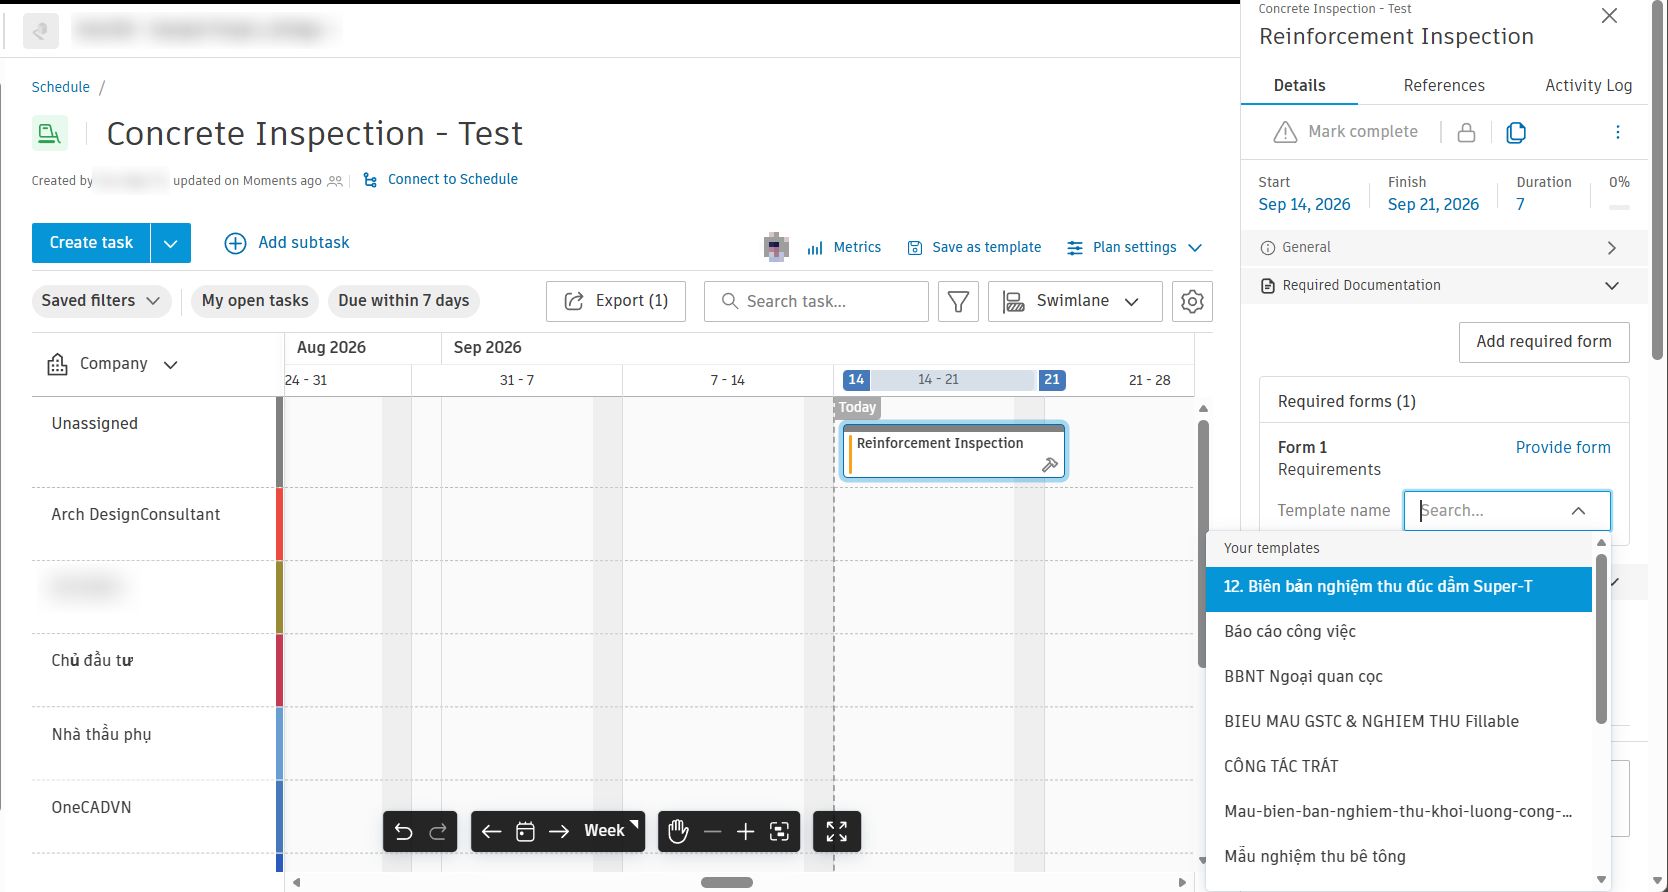Zoom in with the plus icon
This screenshot has height=892, width=1668.
coord(745,831)
